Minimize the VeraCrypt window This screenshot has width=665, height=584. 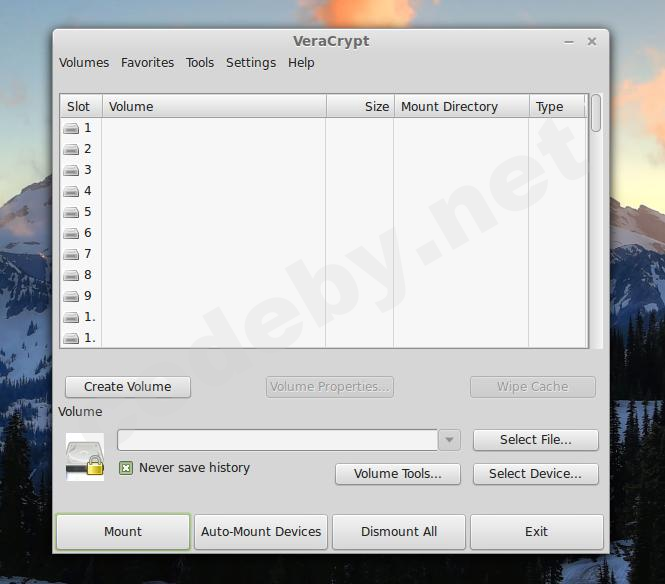pos(569,42)
